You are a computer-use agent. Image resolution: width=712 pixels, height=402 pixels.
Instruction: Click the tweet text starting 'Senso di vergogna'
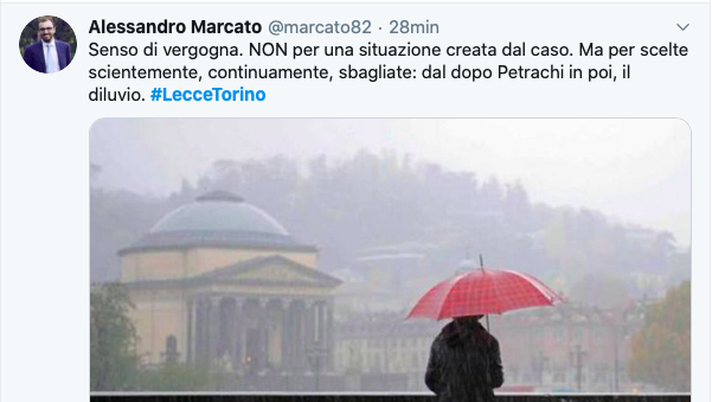click(x=388, y=72)
